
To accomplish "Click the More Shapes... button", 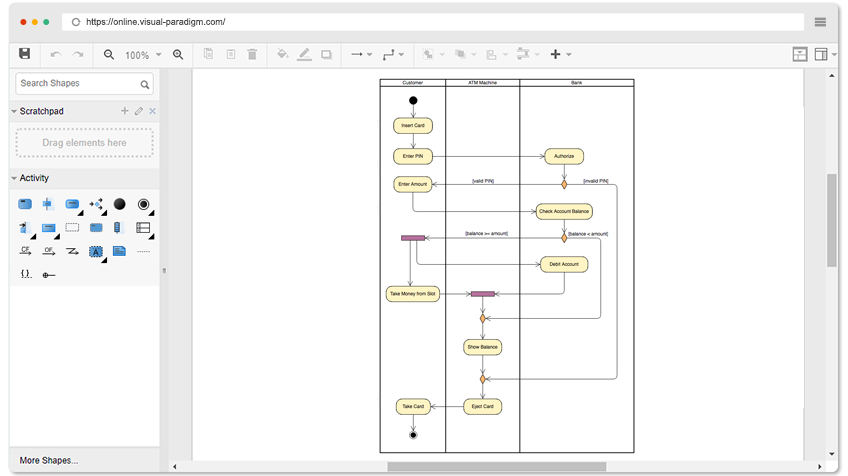I will [49, 461].
